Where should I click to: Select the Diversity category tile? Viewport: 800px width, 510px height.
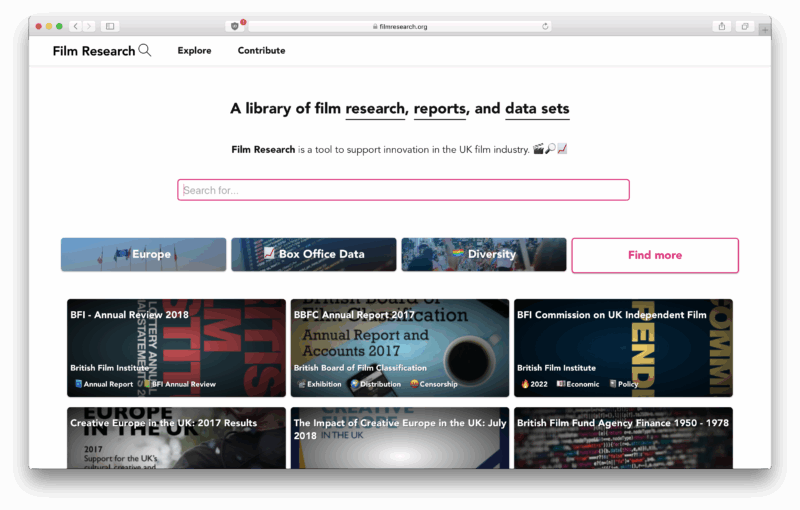pyautogui.click(x=484, y=255)
